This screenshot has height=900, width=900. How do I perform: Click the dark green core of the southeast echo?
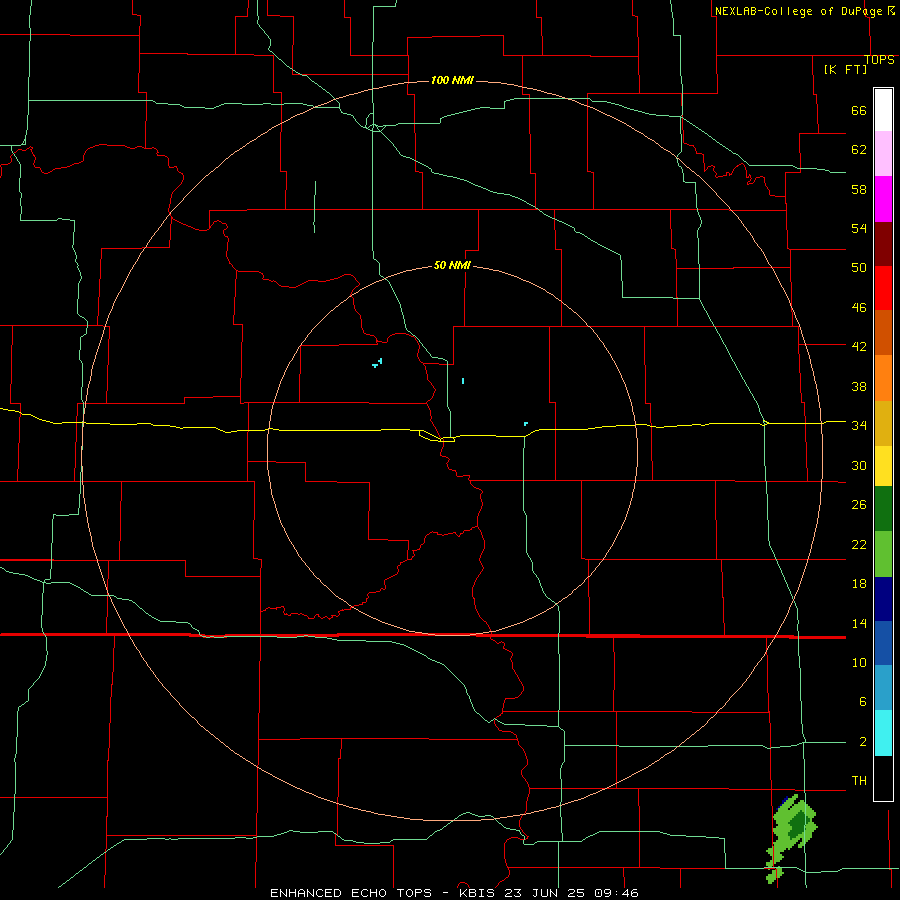pos(798,824)
